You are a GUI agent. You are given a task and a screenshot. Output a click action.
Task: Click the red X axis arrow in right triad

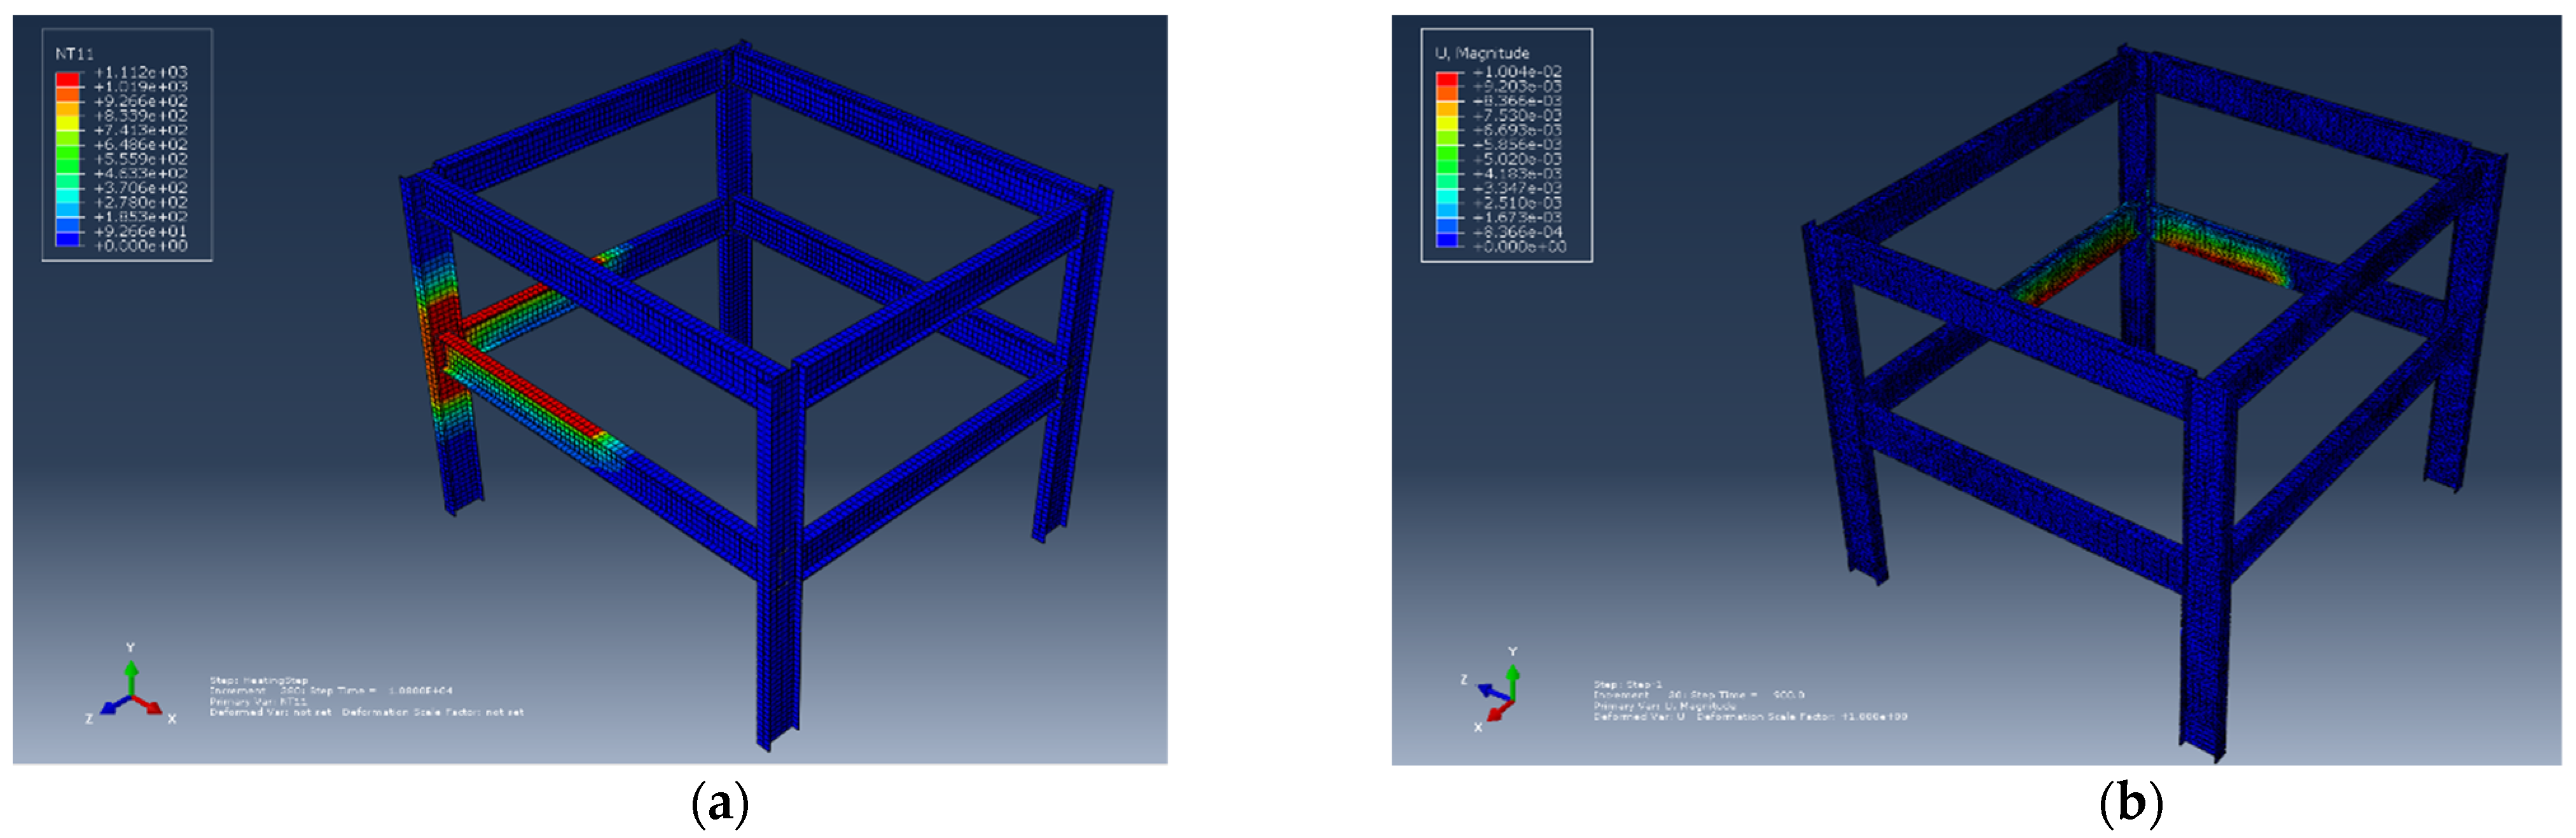click(x=1497, y=713)
